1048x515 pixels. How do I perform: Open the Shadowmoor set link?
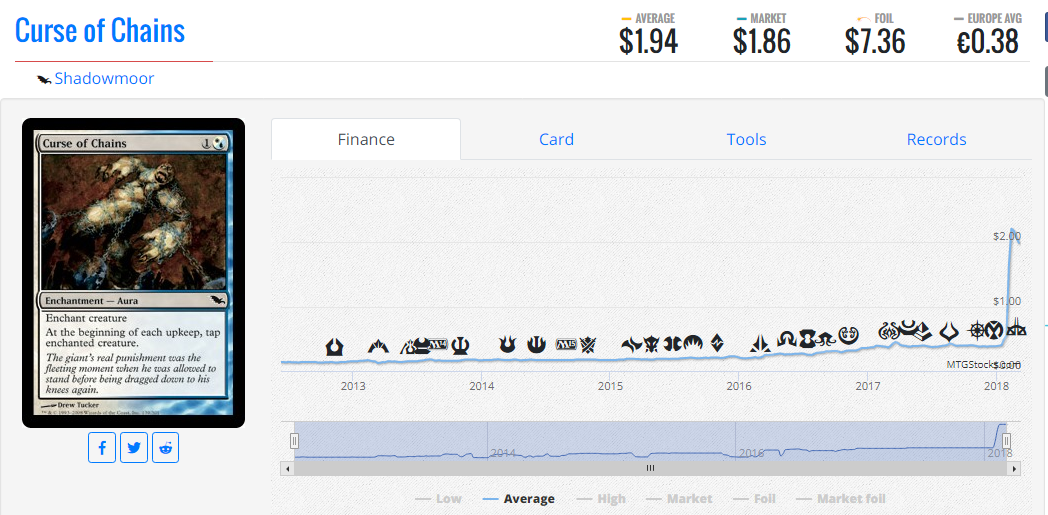pos(104,79)
